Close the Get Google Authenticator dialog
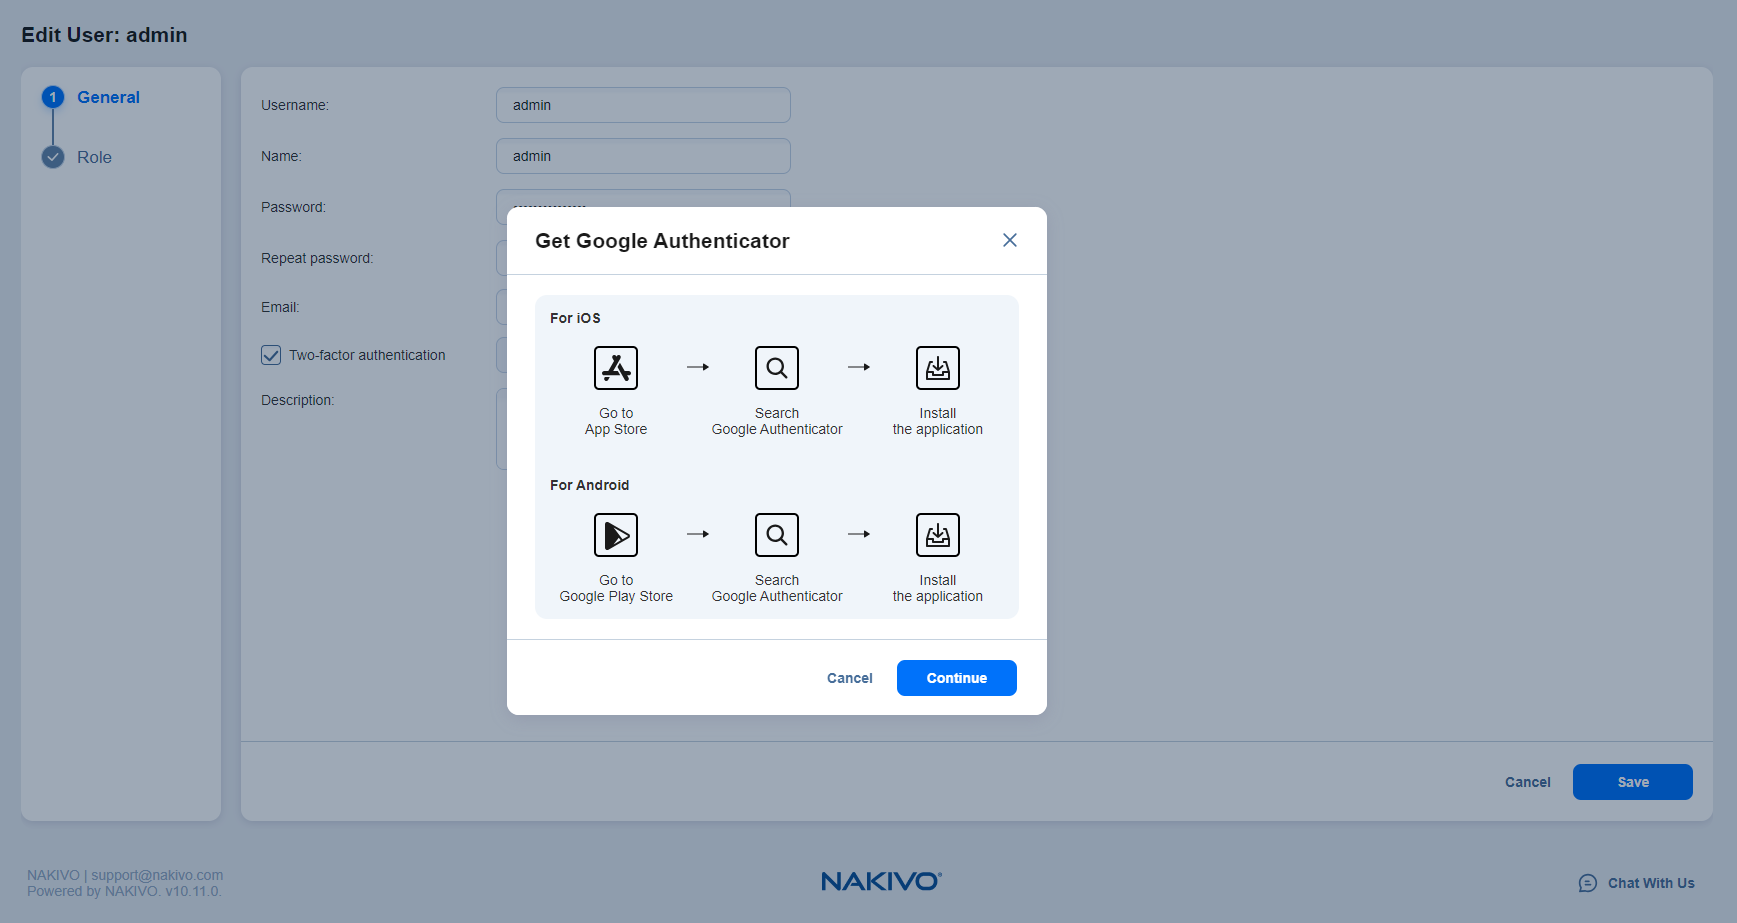Viewport: 1737px width, 923px height. tap(1009, 240)
